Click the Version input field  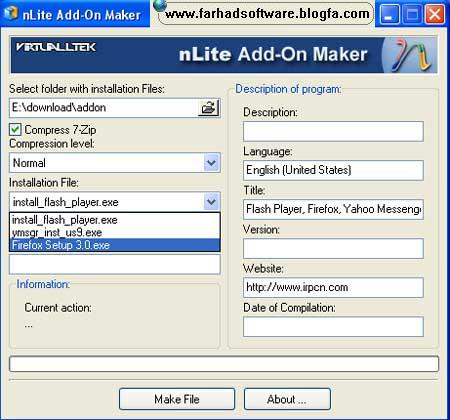(x=333, y=248)
